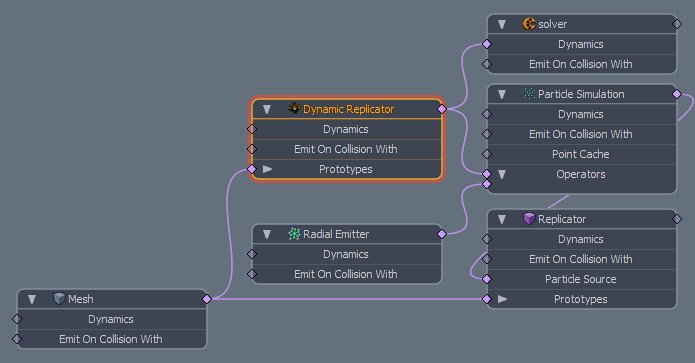The width and height of the screenshot is (695, 363).
Task: Collapse the solver node
Action: tap(502, 24)
